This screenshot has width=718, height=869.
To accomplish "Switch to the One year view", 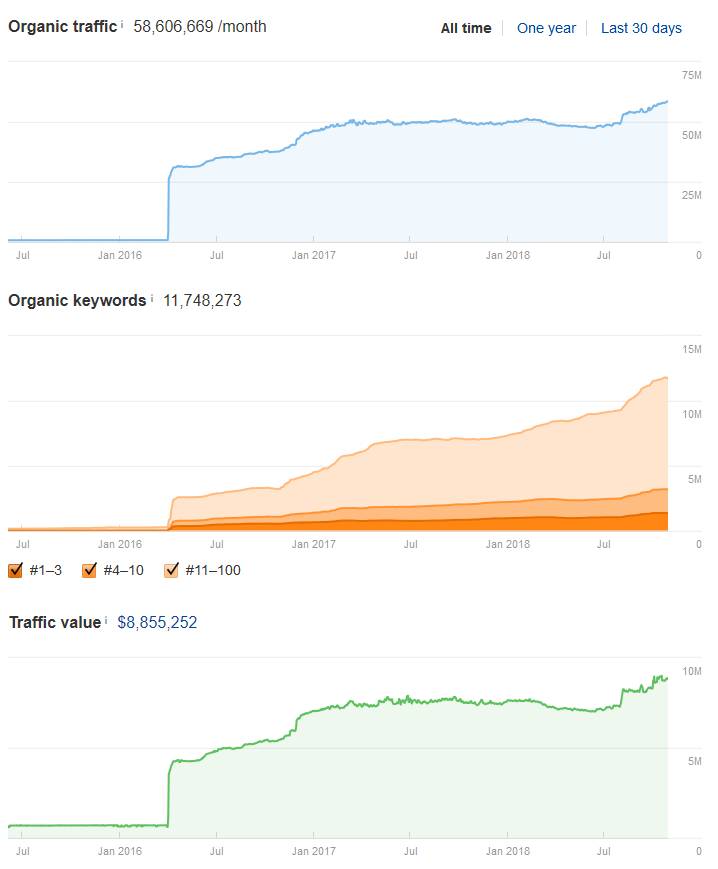I will 546,28.
